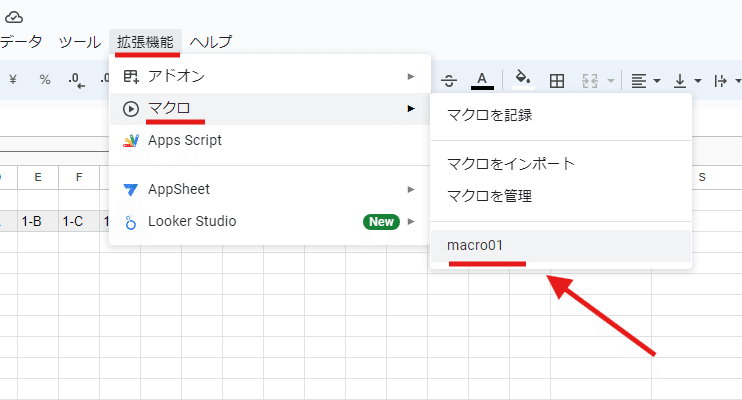Screen dimensions: 742x400
Task: Open the Looker Studio submenu
Action: point(270,222)
